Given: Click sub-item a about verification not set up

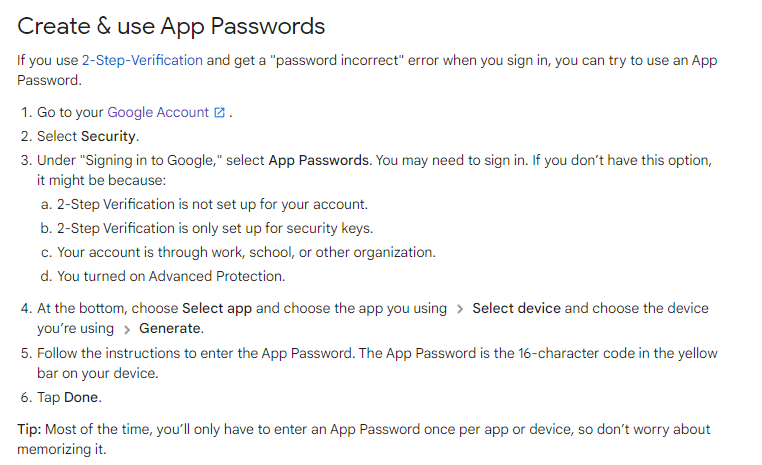Looking at the screenshot, I should [212, 204].
